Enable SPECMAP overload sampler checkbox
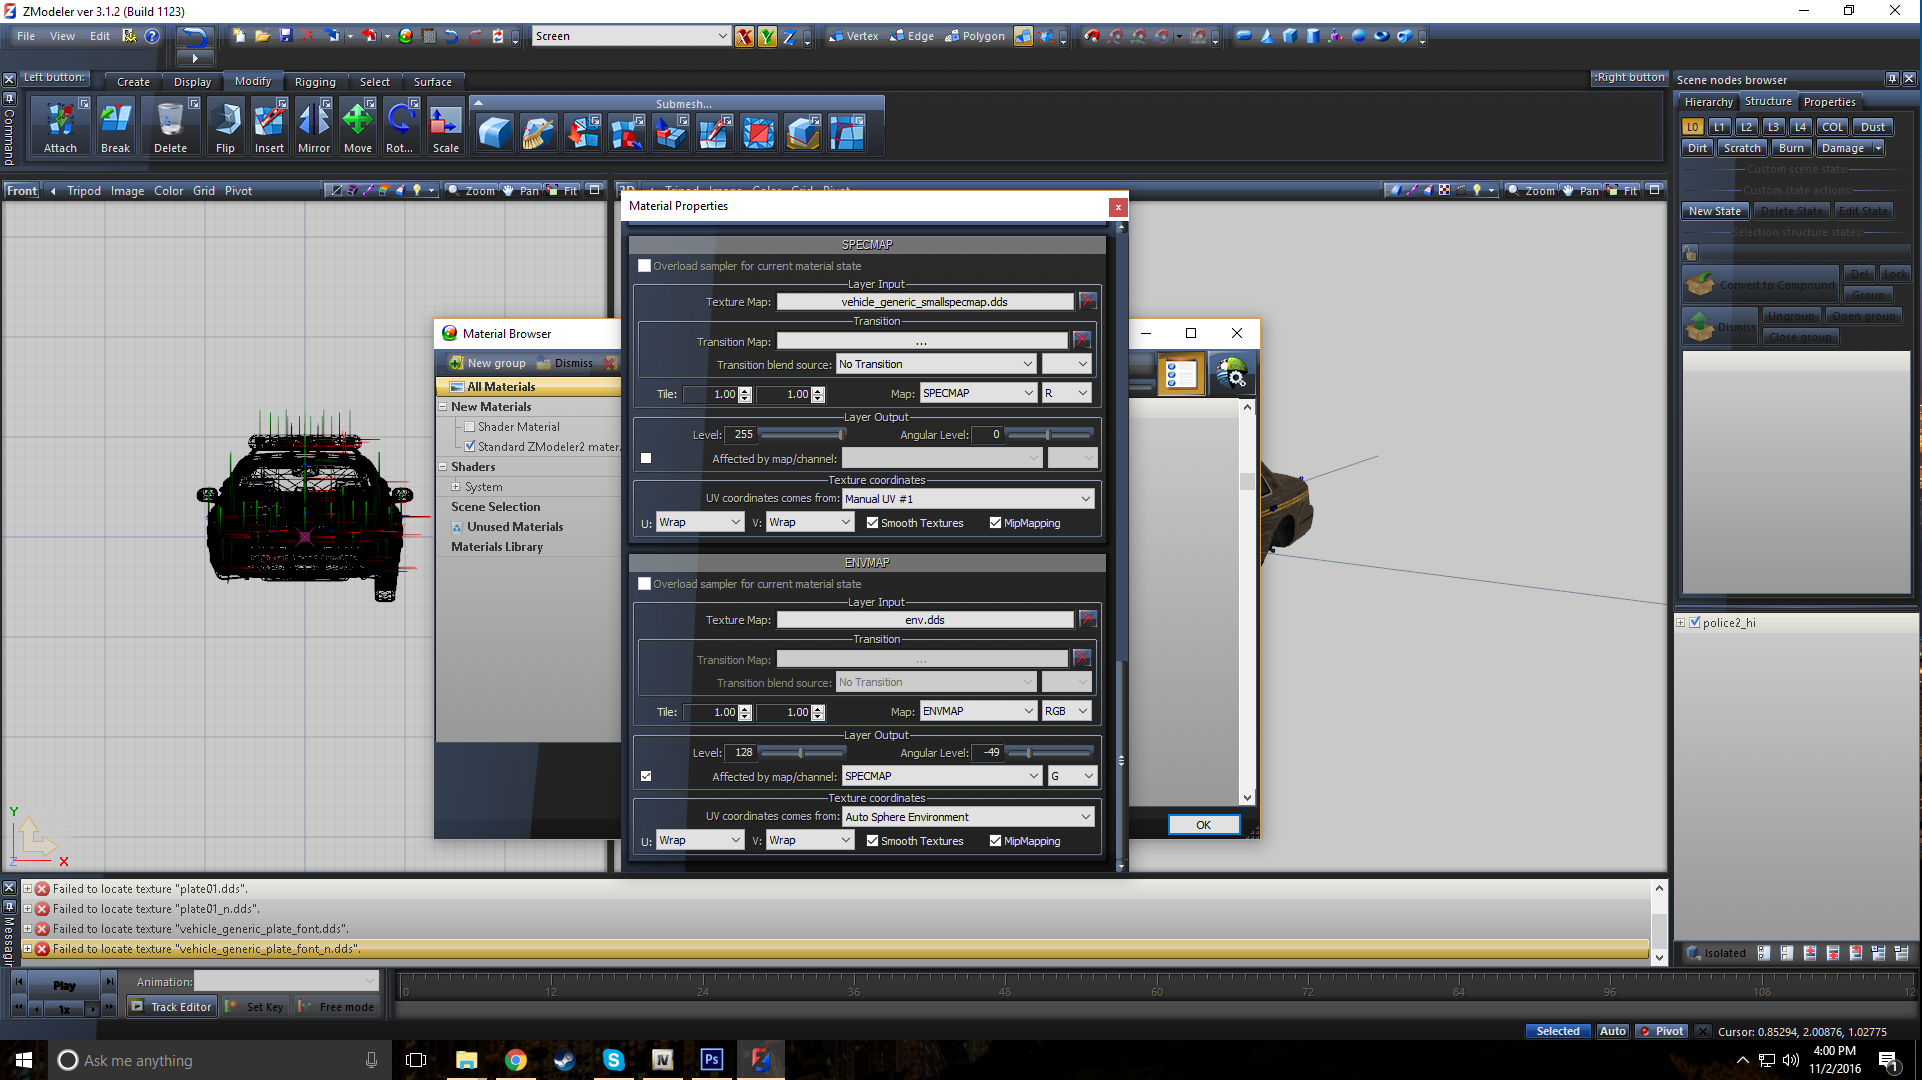1922x1080 pixels. coord(645,266)
